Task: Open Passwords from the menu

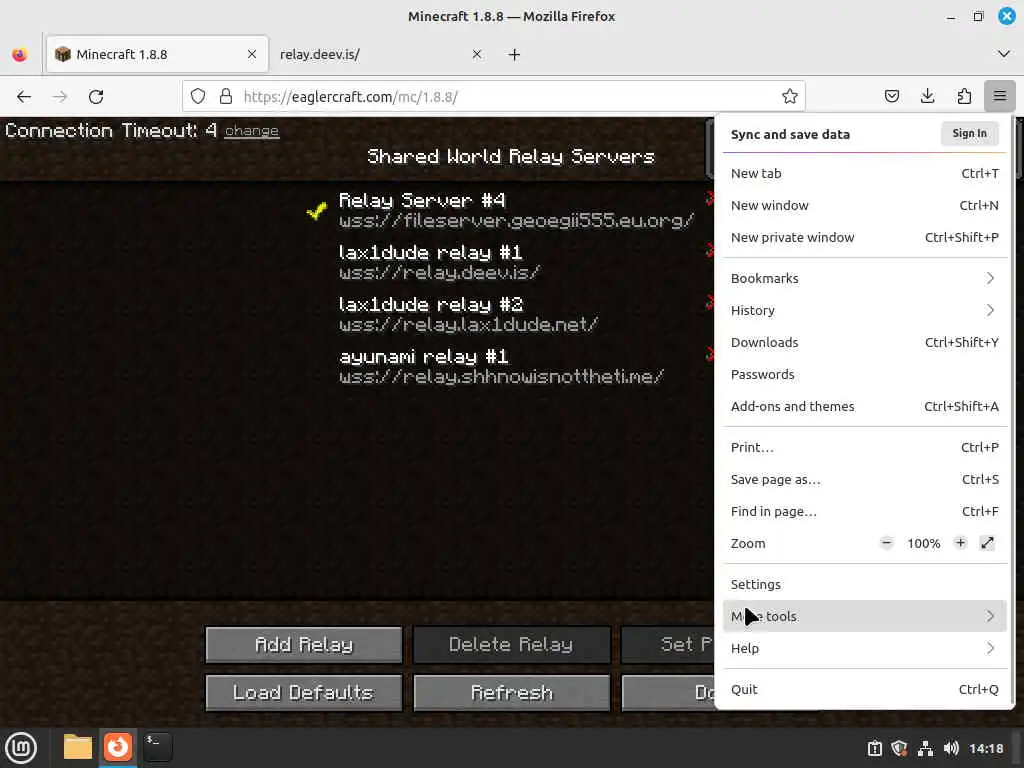Action: (864, 374)
